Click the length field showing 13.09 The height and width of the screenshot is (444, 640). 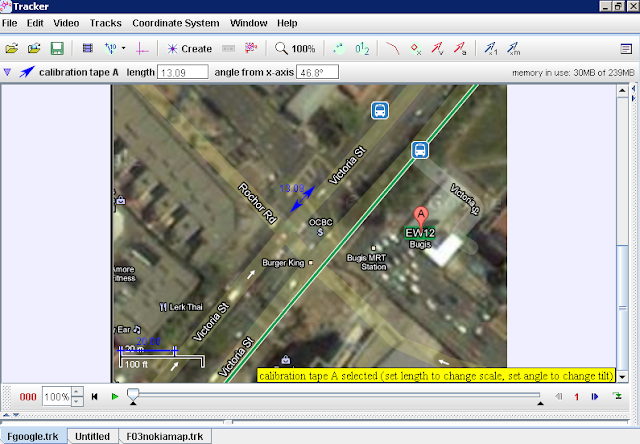click(x=182, y=72)
